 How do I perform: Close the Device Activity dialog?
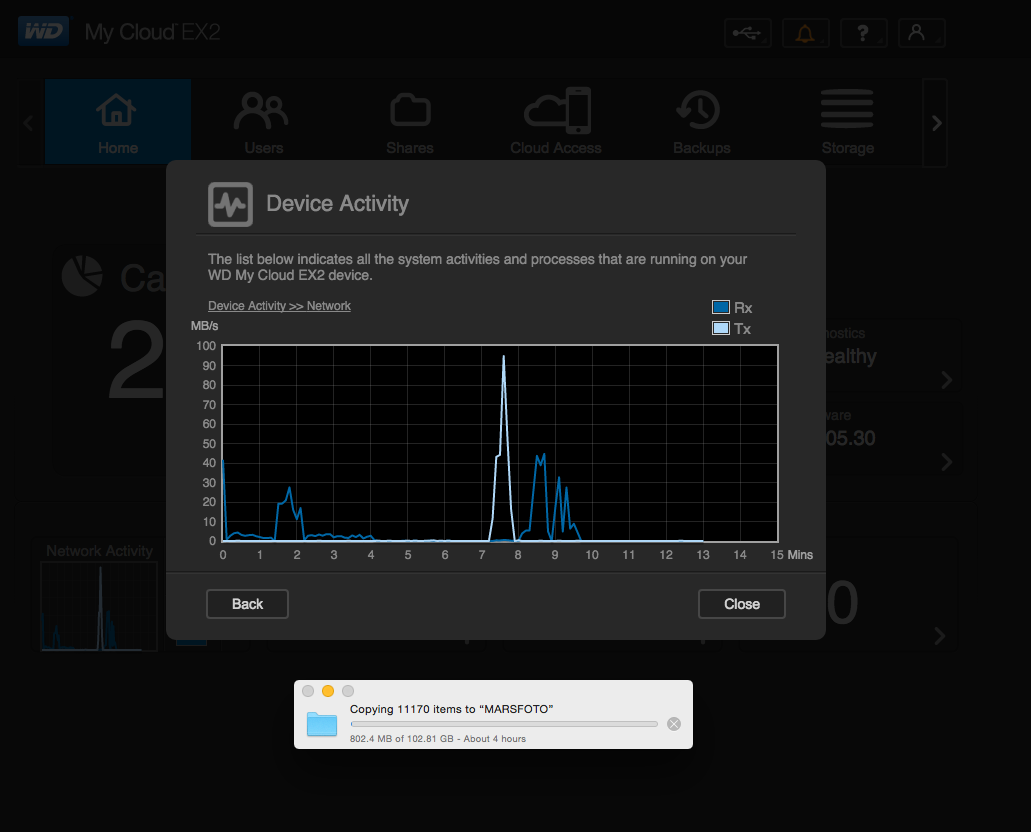[742, 604]
